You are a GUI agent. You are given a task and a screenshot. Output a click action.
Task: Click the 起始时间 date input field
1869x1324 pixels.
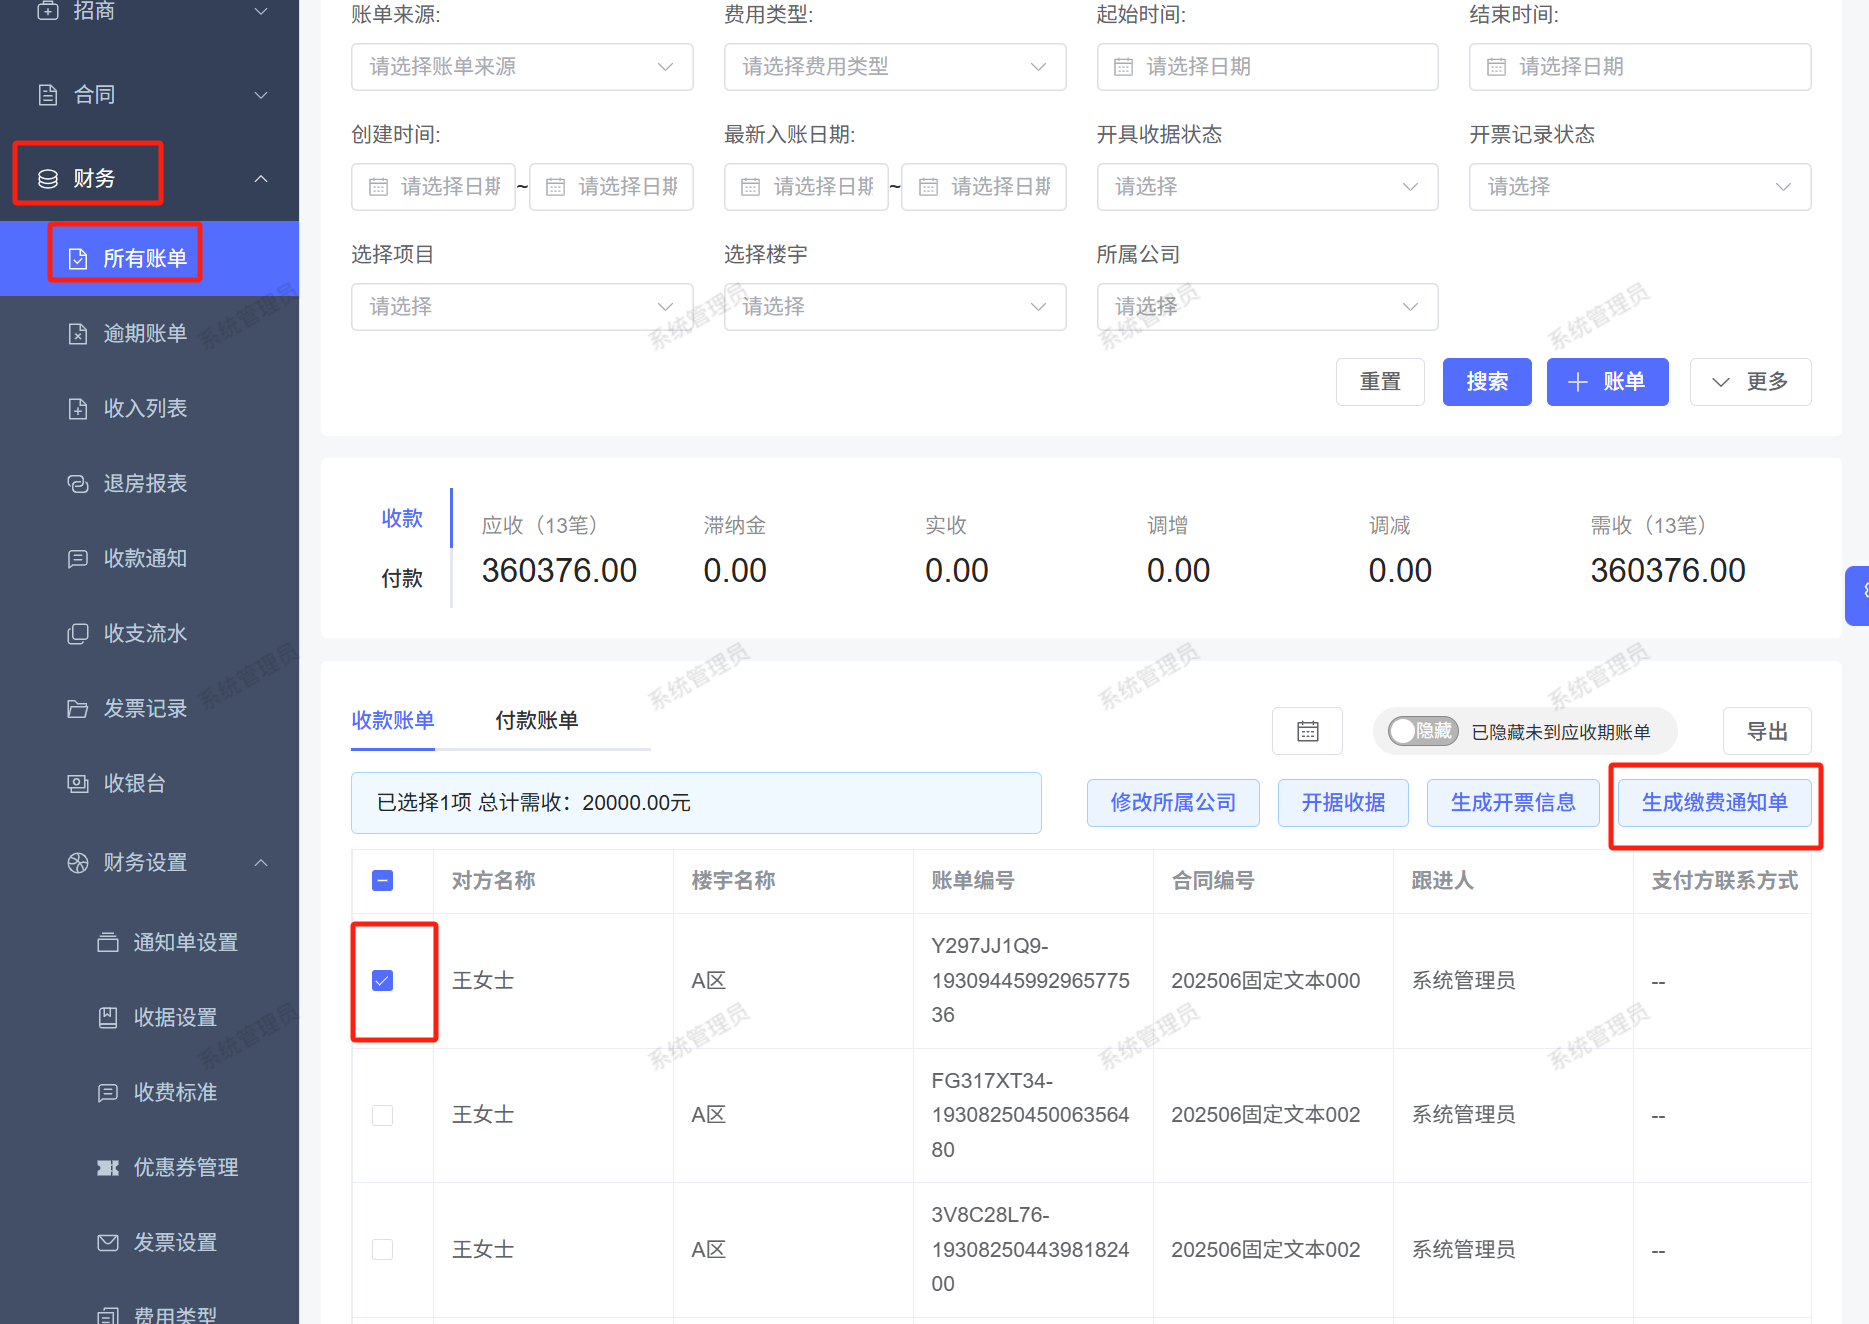tap(1266, 67)
